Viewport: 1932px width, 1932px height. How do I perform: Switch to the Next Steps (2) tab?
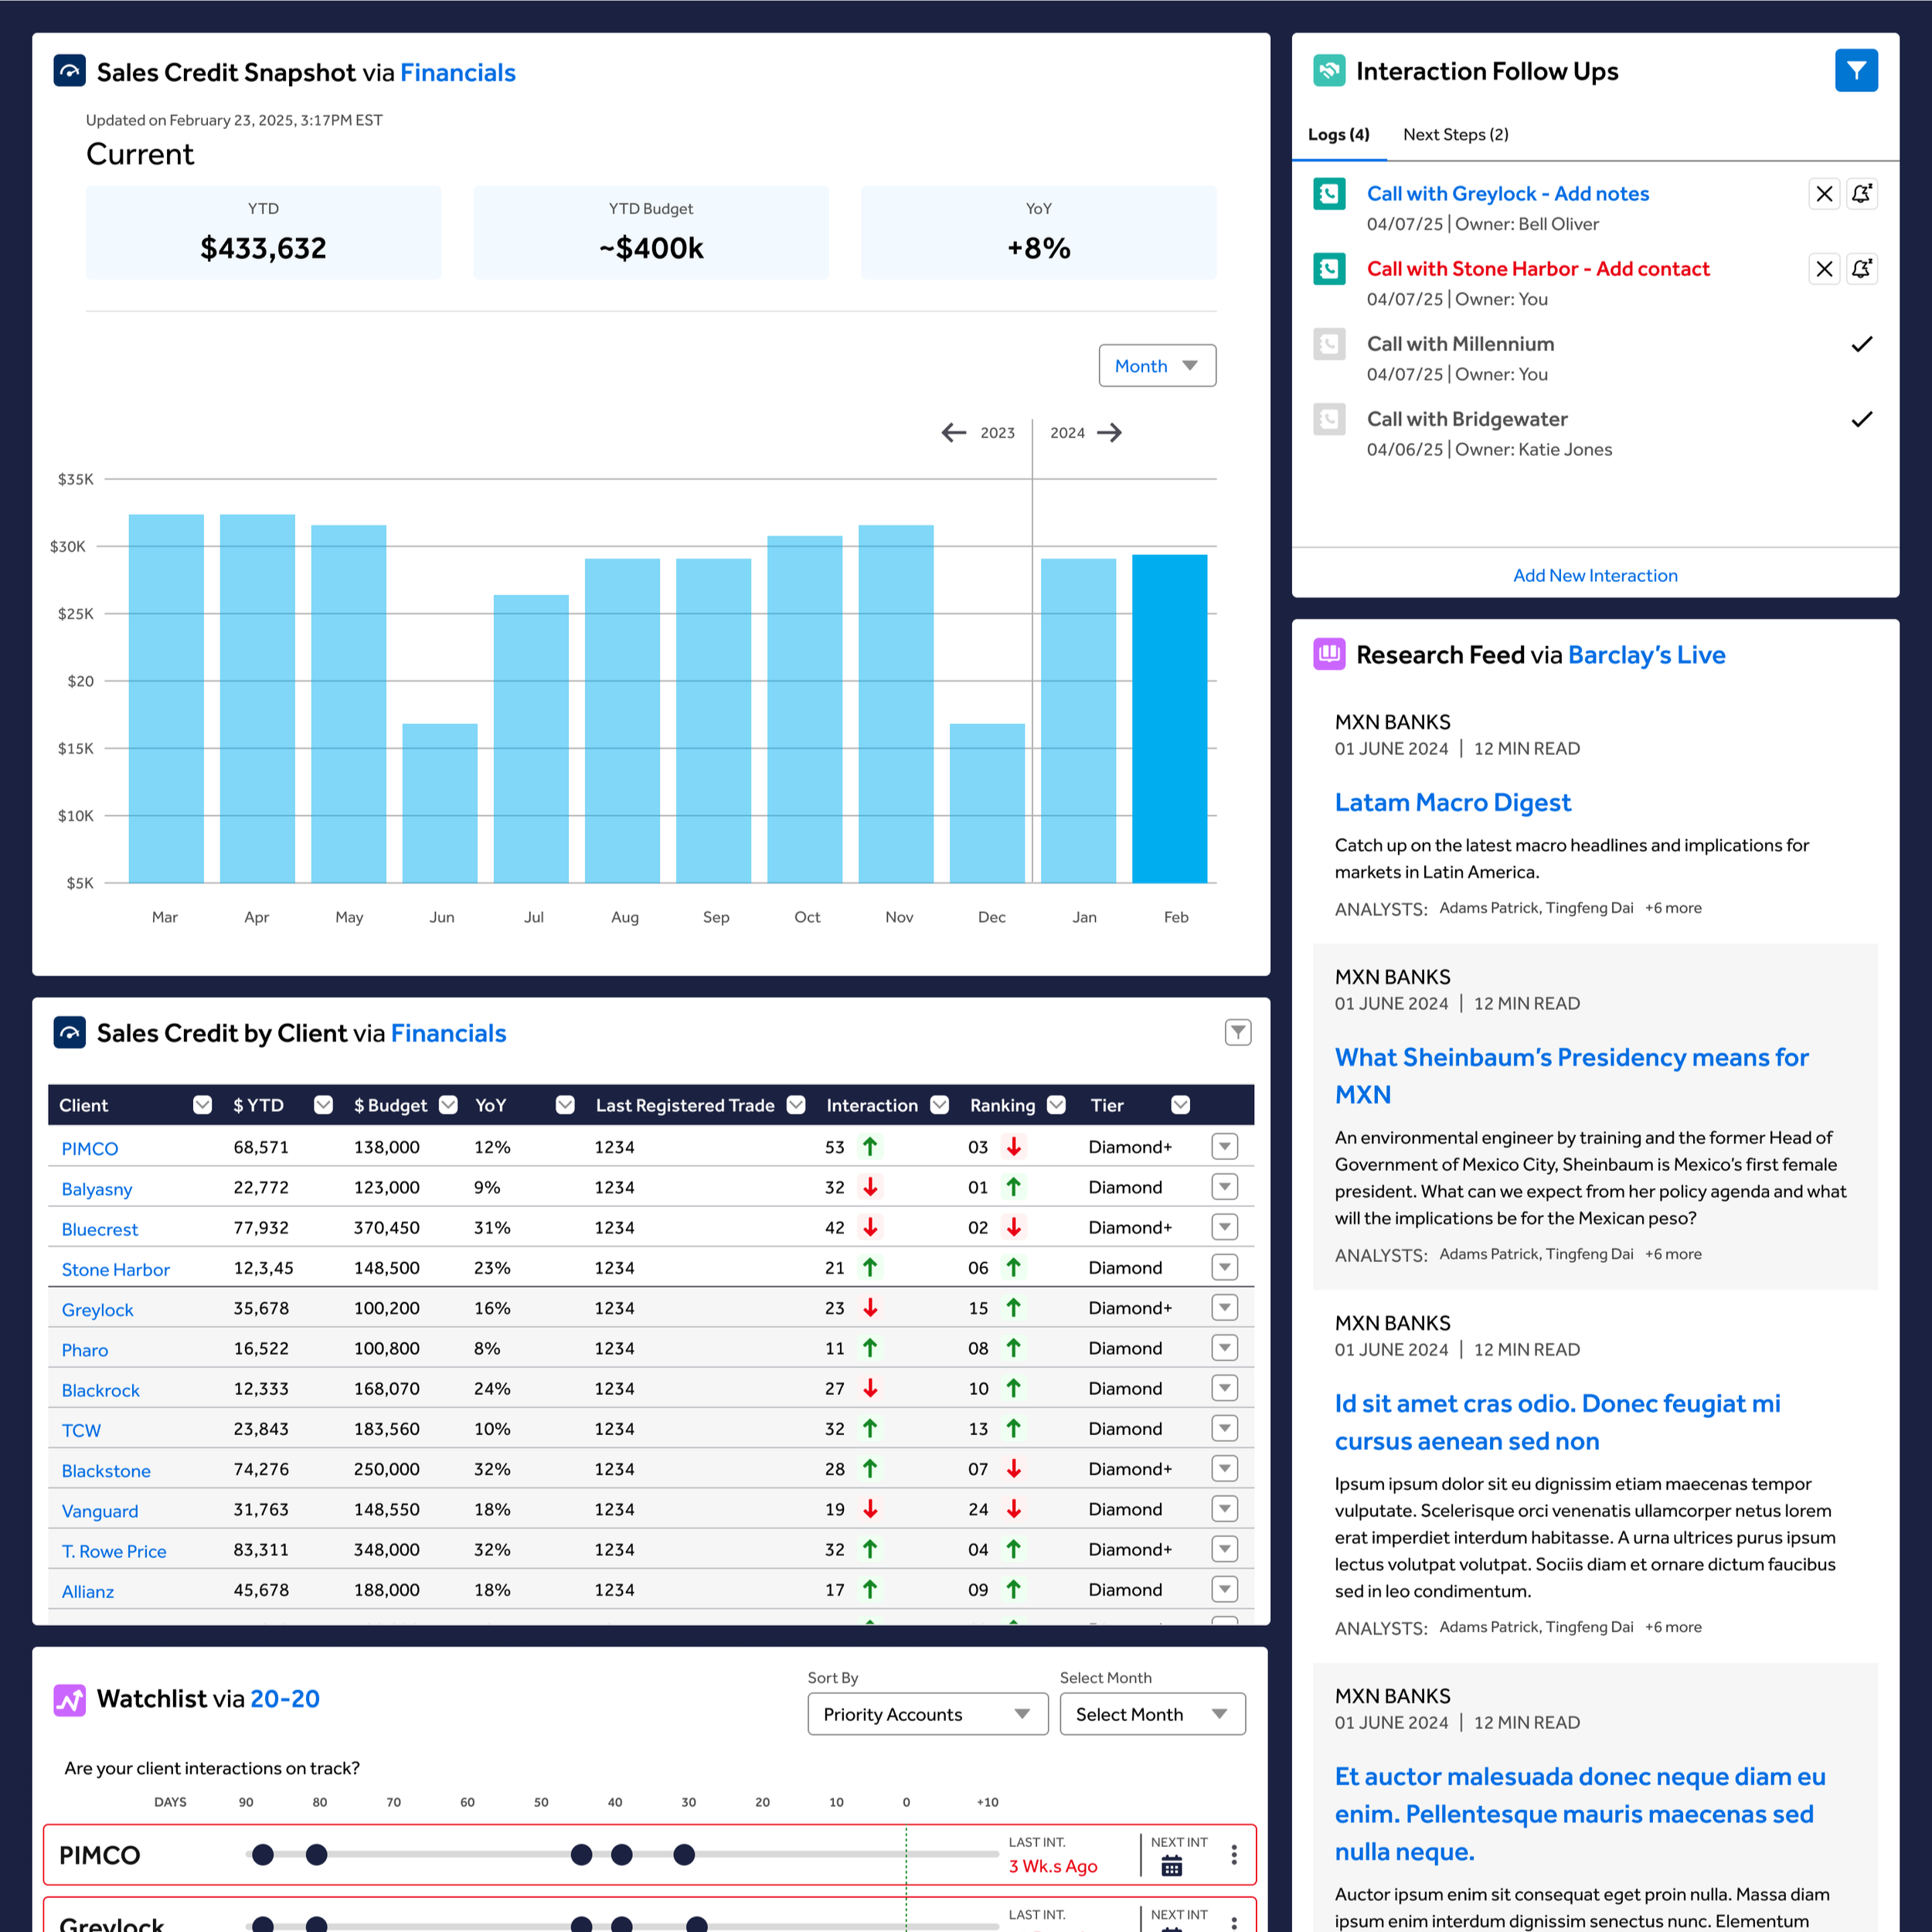(x=1455, y=135)
